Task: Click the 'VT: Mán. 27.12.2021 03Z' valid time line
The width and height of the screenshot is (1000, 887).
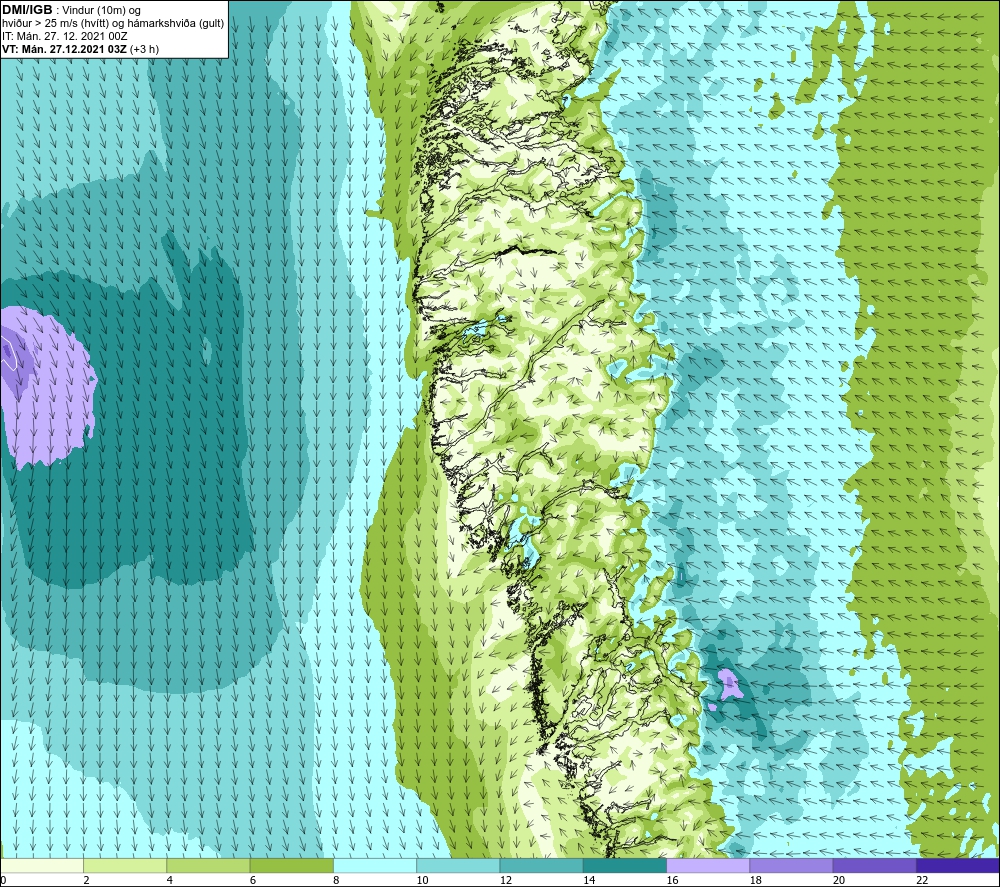Action: pyautogui.click(x=64, y=49)
